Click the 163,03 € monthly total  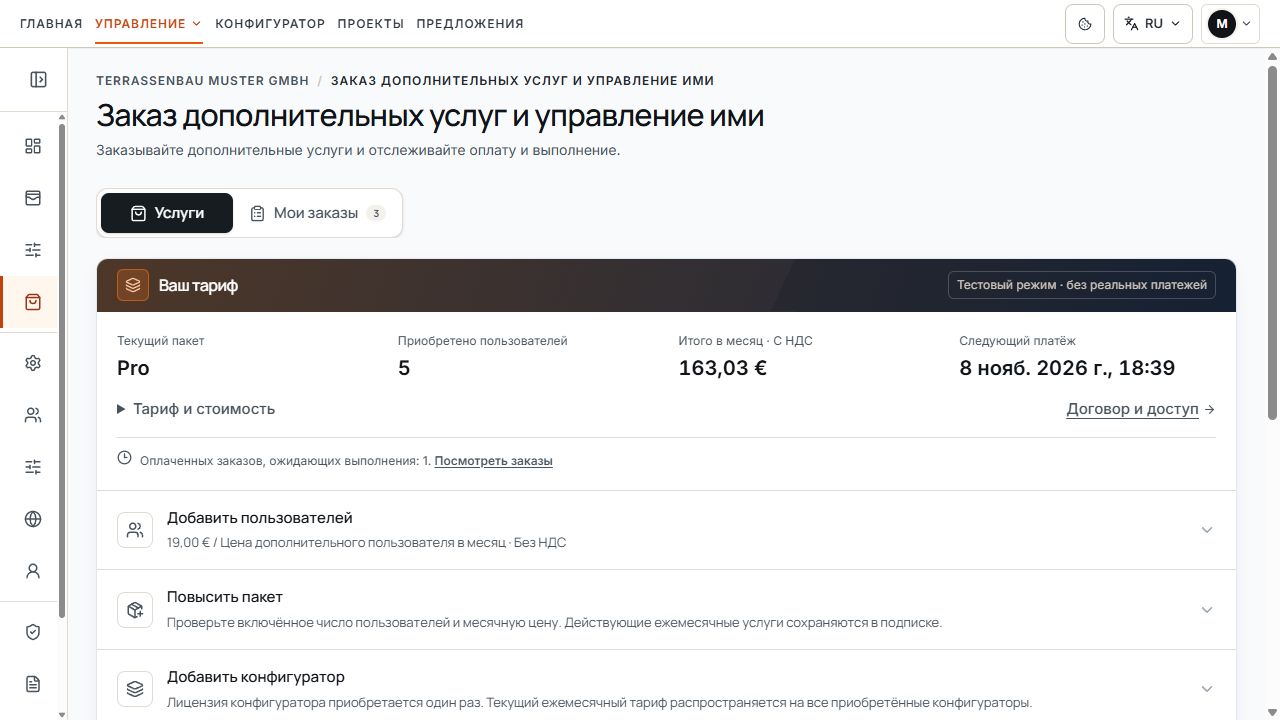pos(723,368)
